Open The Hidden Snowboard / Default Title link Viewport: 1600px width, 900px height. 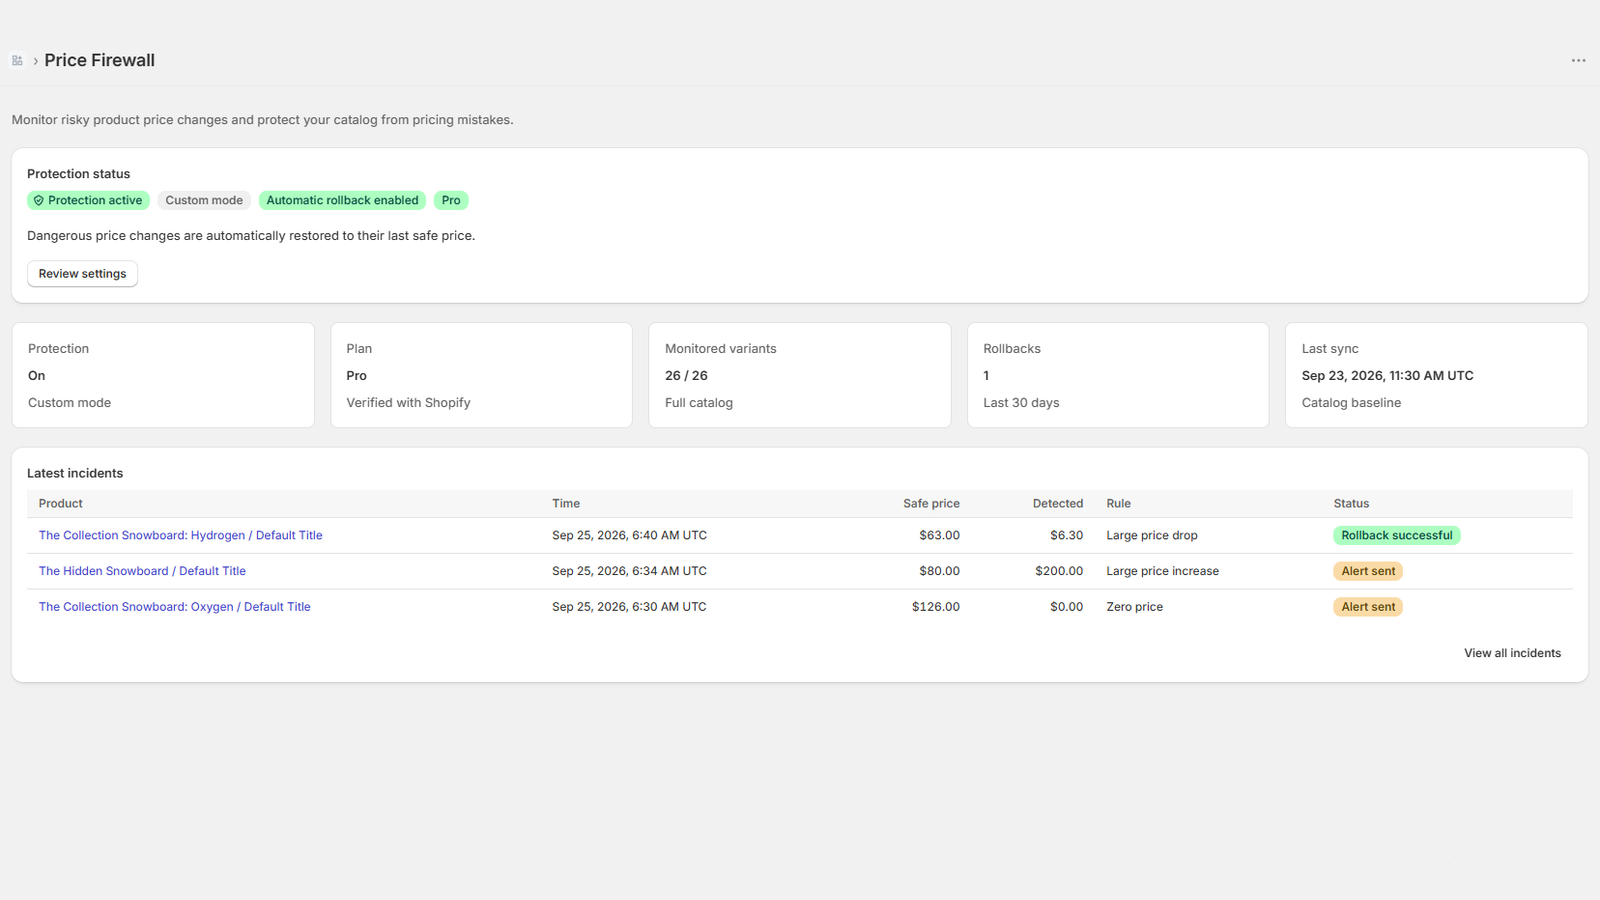(142, 571)
